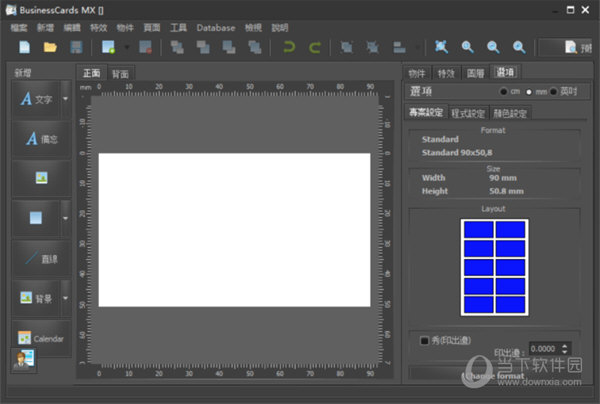Select the cm unit radio button
The width and height of the screenshot is (600, 404).
pos(503,92)
